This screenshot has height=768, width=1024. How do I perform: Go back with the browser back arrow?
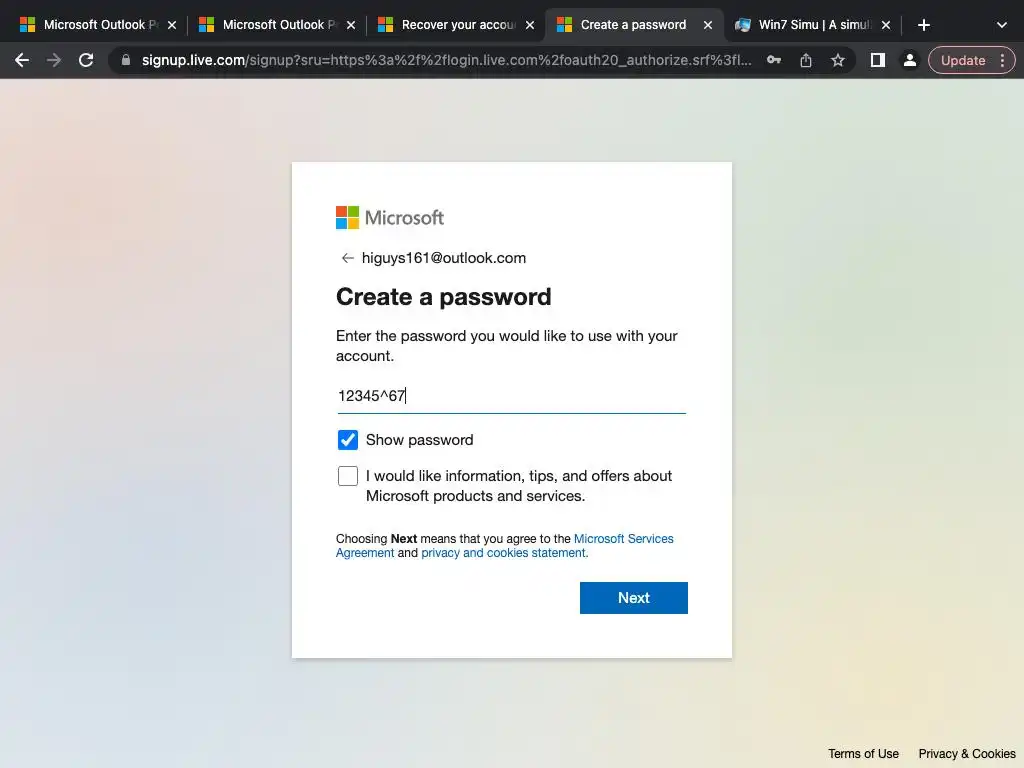click(x=22, y=60)
